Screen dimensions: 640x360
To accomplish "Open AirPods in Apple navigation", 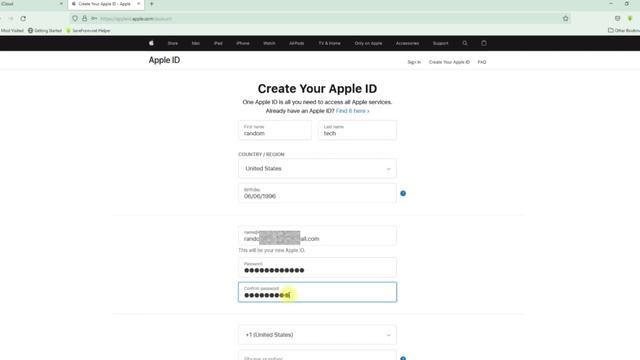I will (297, 43).
